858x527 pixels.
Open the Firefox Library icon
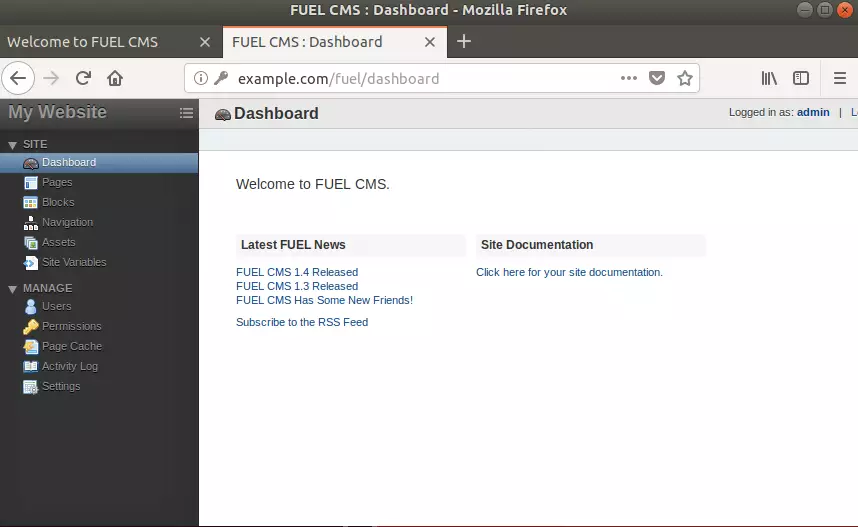(769, 78)
